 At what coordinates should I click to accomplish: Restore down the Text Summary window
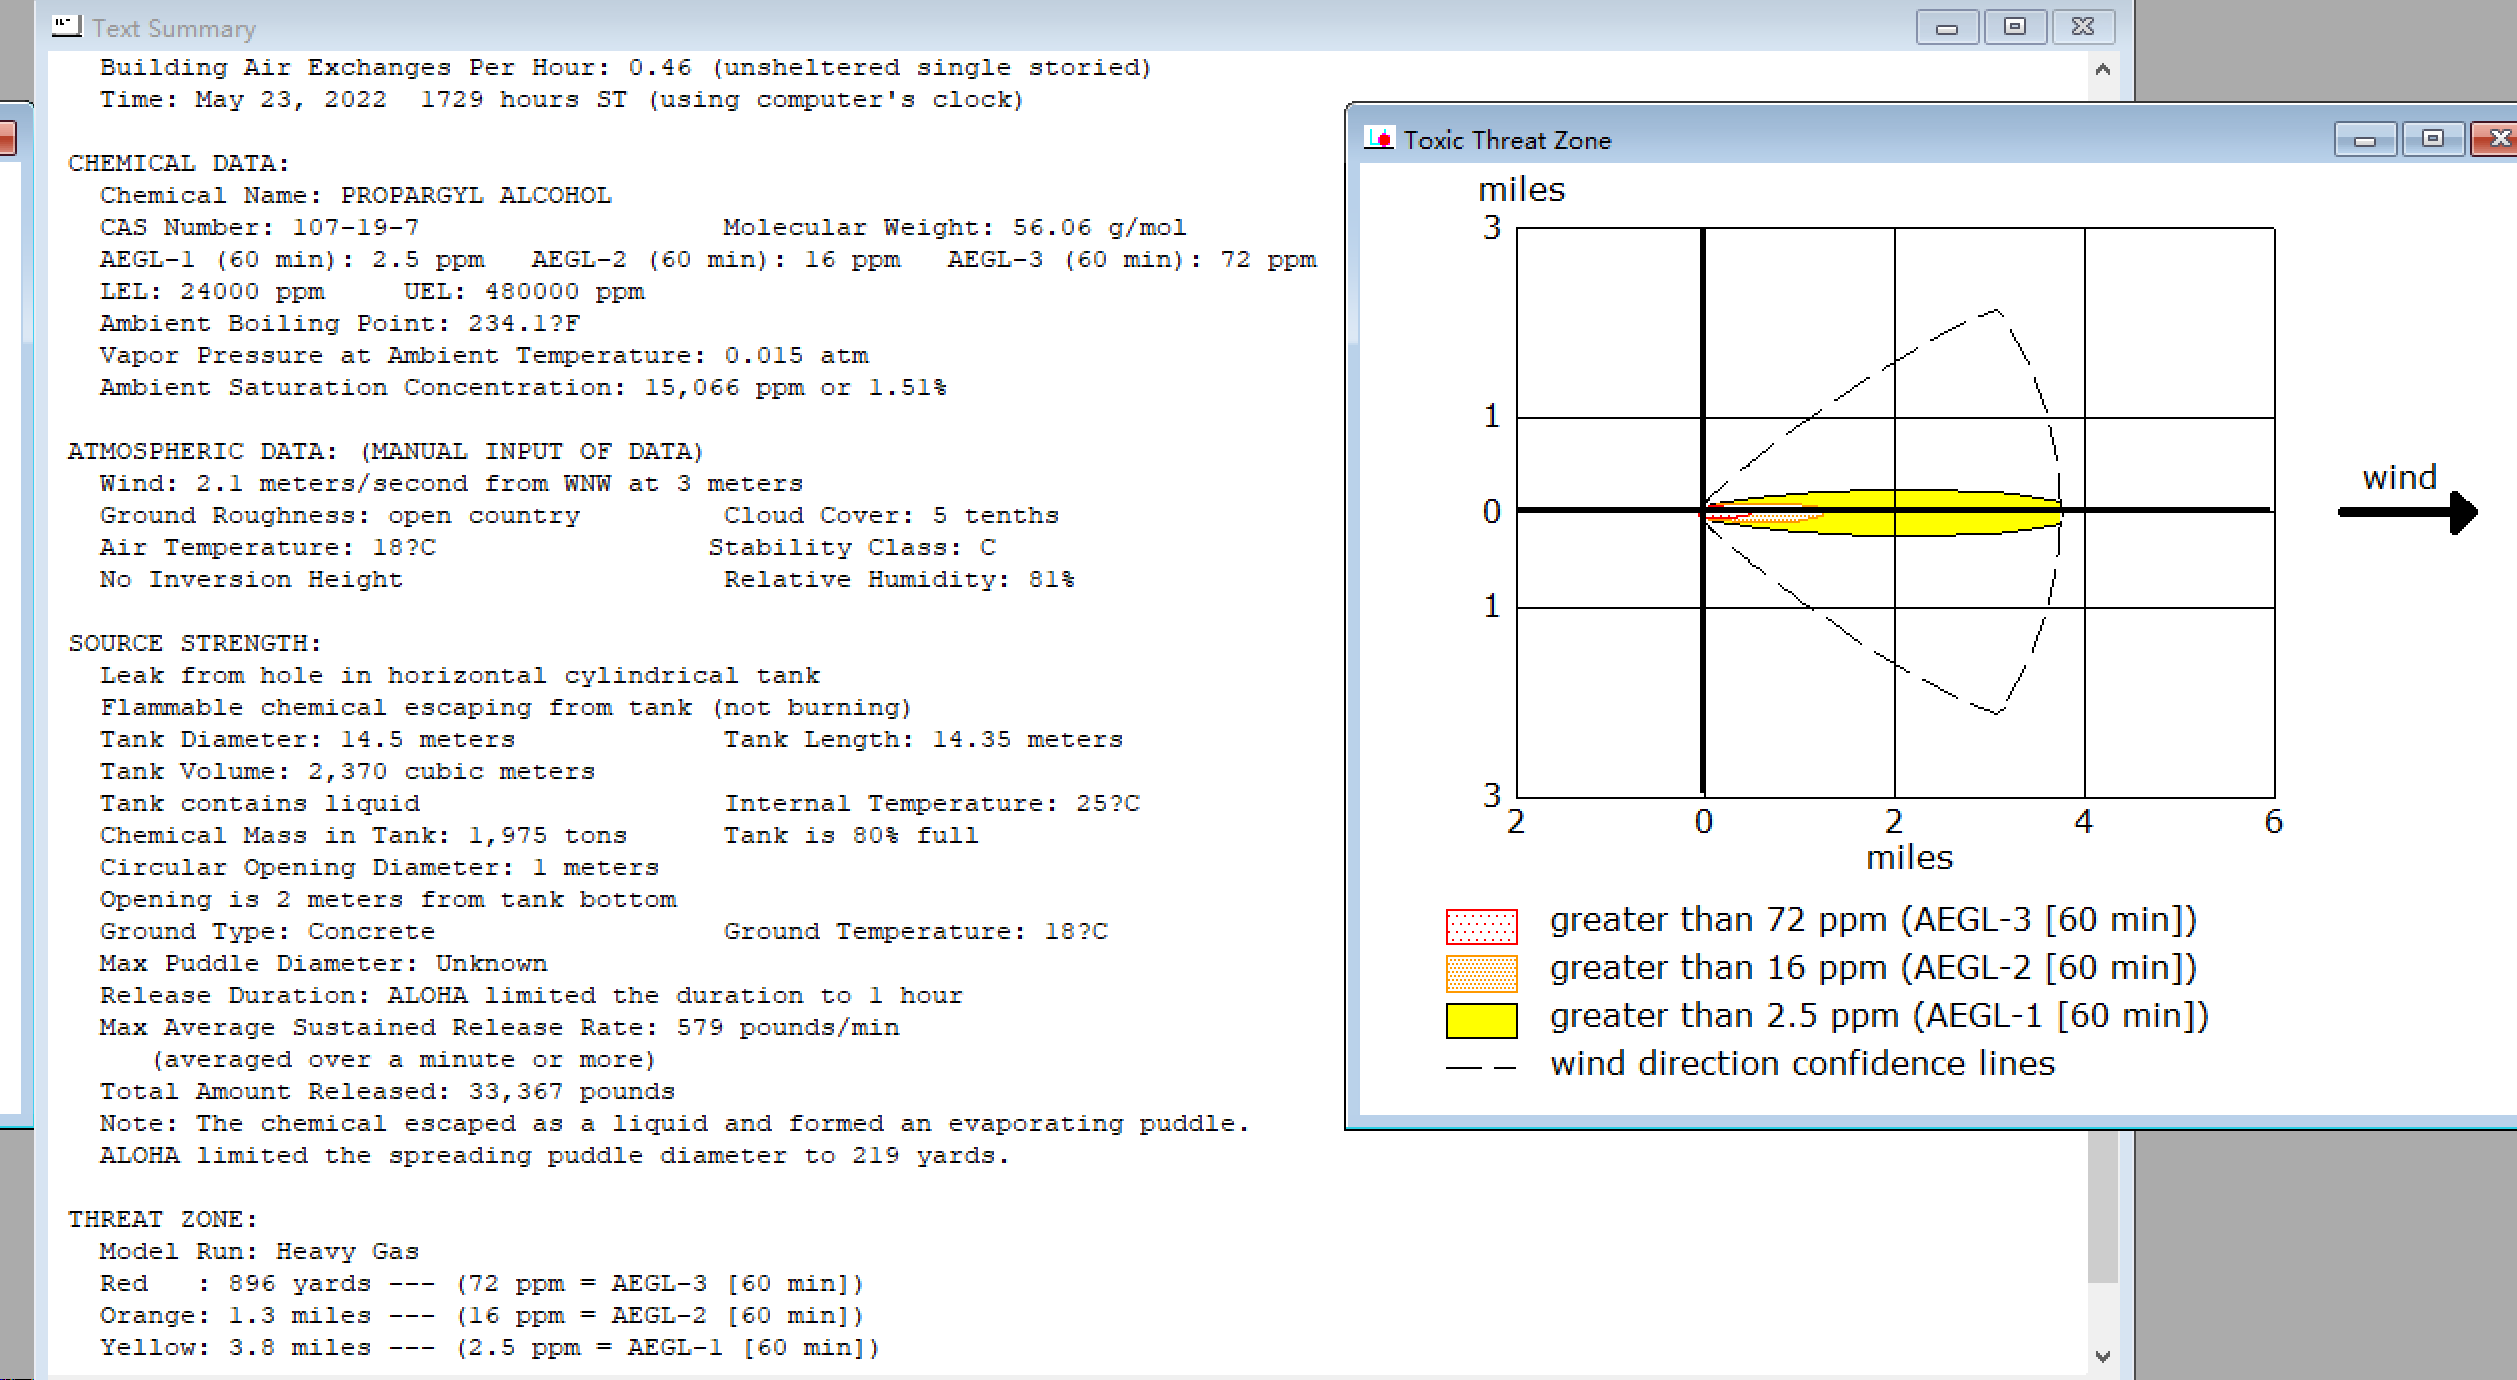tap(2014, 27)
